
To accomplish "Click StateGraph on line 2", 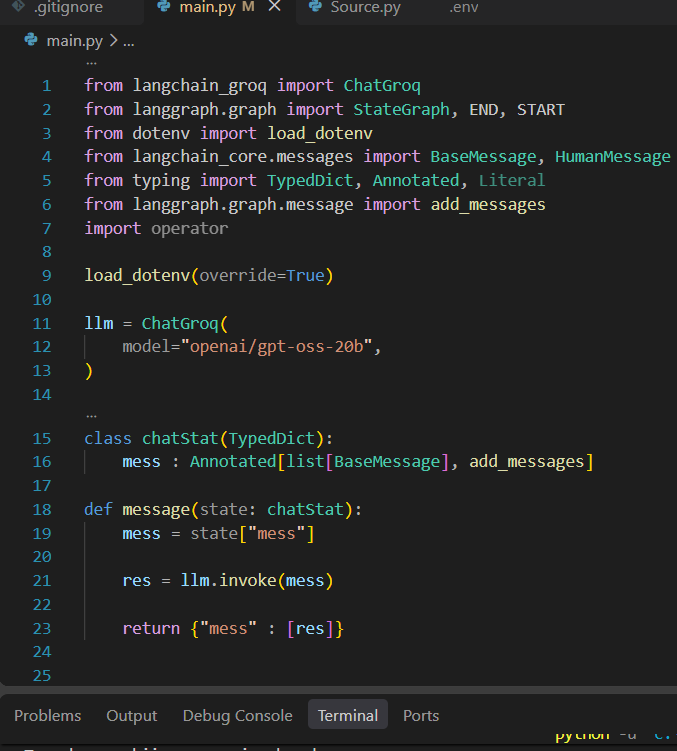I will click(402, 110).
